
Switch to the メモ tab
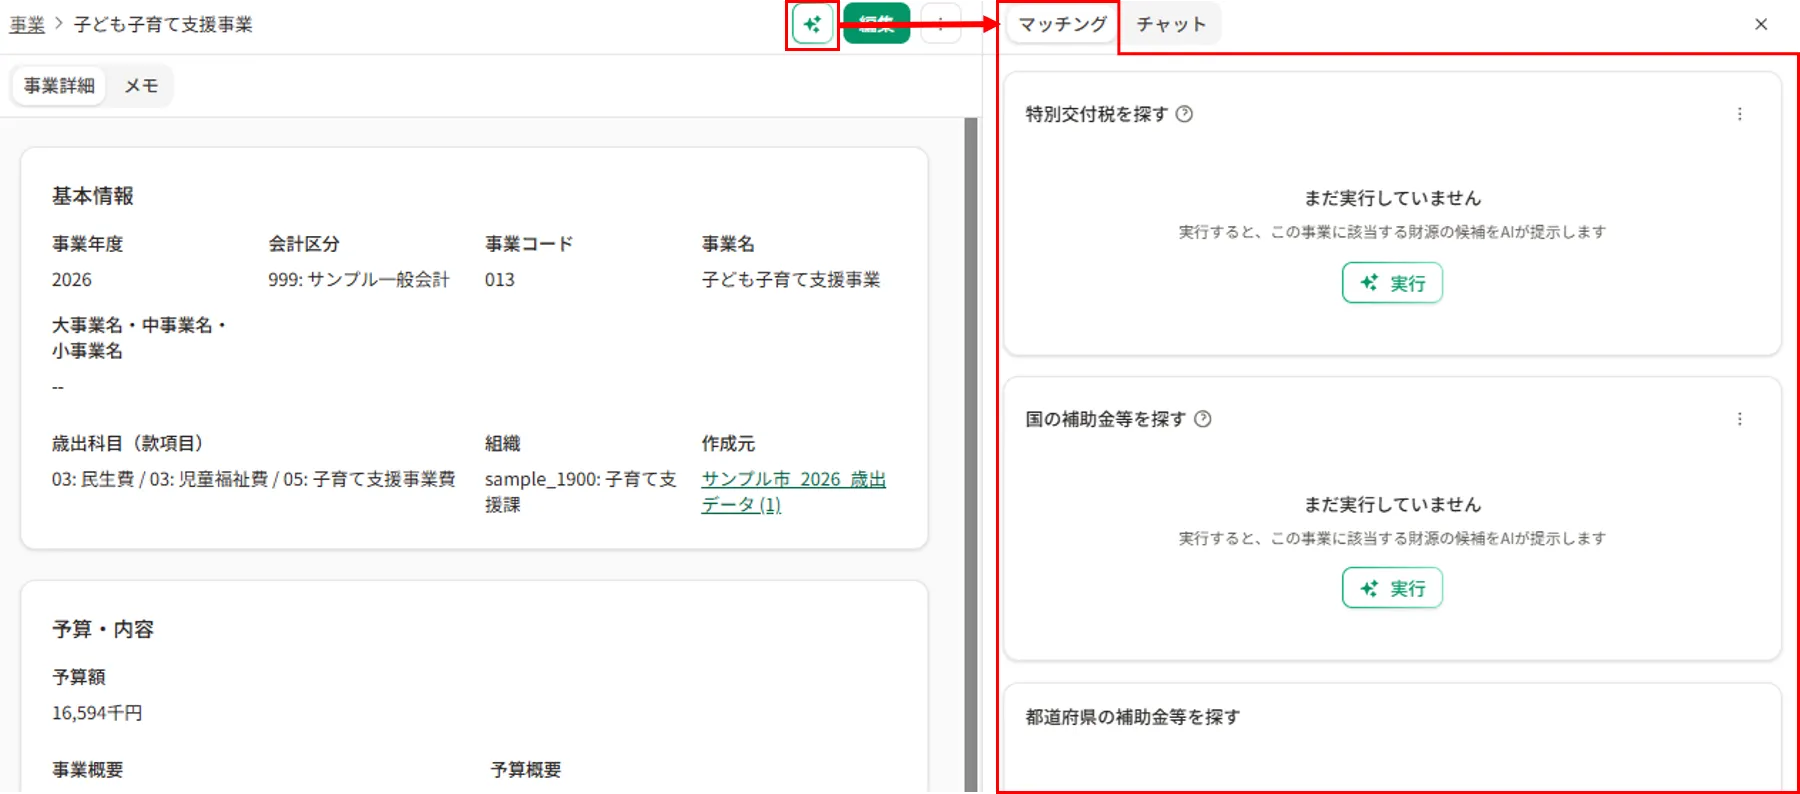coord(141,86)
